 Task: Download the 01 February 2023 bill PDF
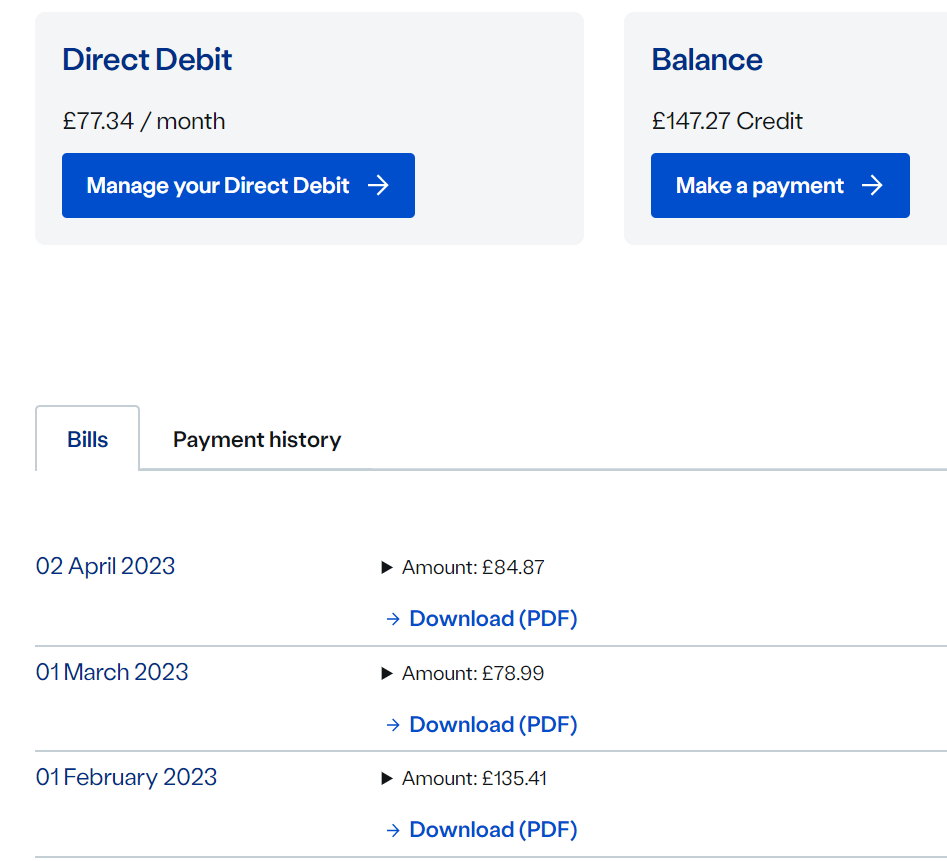(493, 830)
